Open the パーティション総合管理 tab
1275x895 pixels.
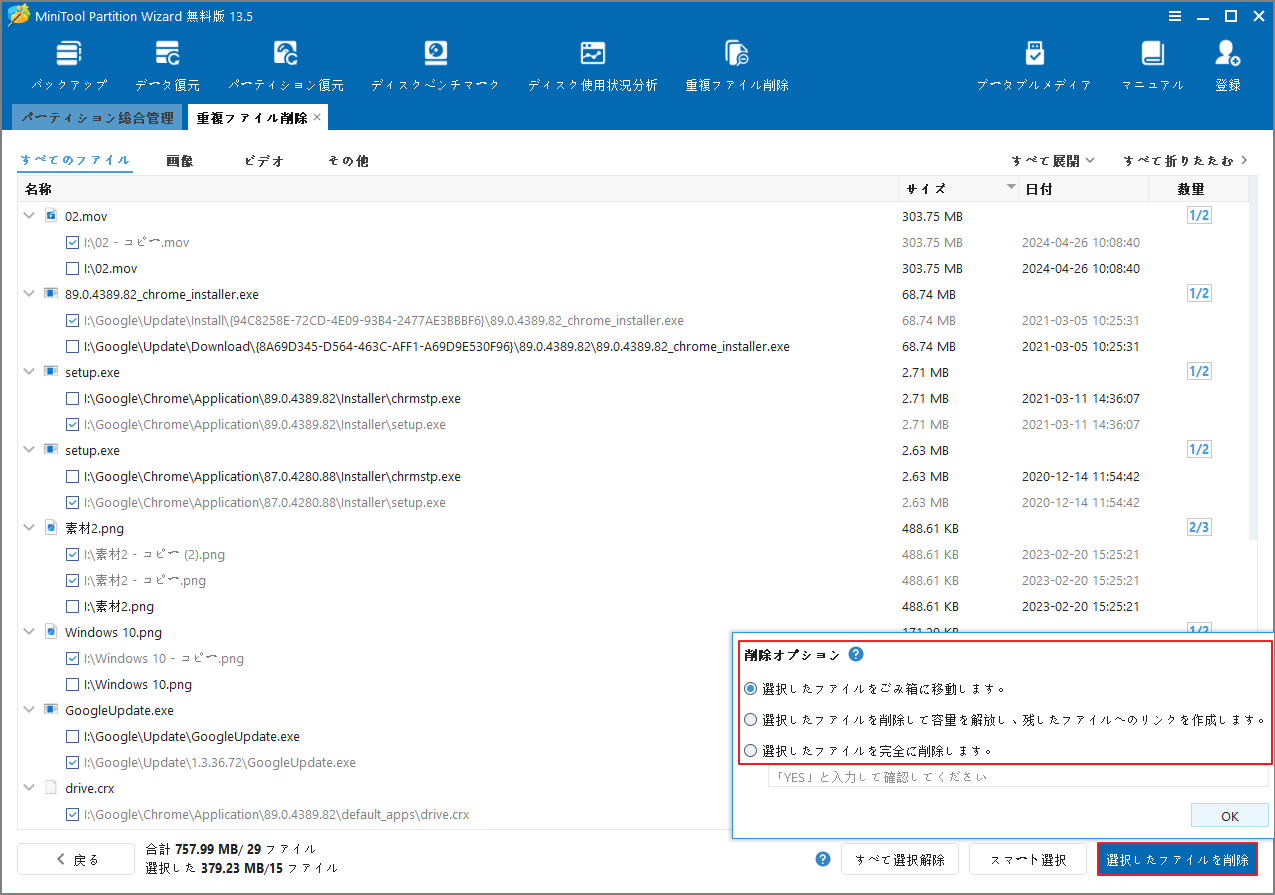pyautogui.click(x=97, y=117)
